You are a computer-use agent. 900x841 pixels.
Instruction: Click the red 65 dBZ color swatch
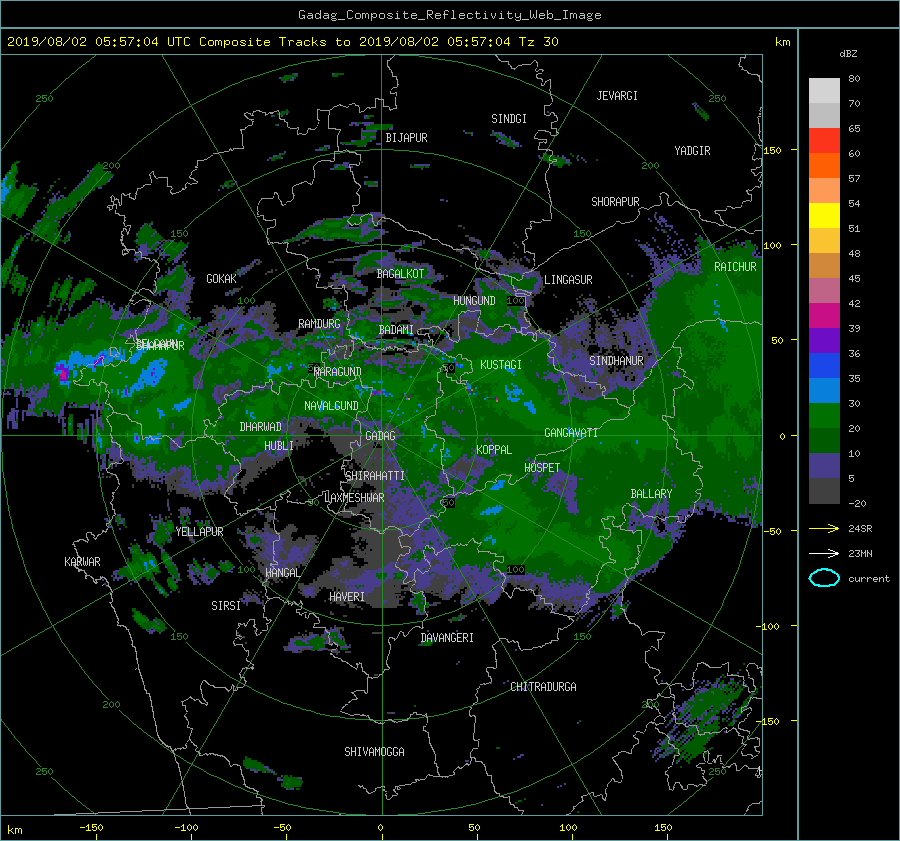pos(824,141)
